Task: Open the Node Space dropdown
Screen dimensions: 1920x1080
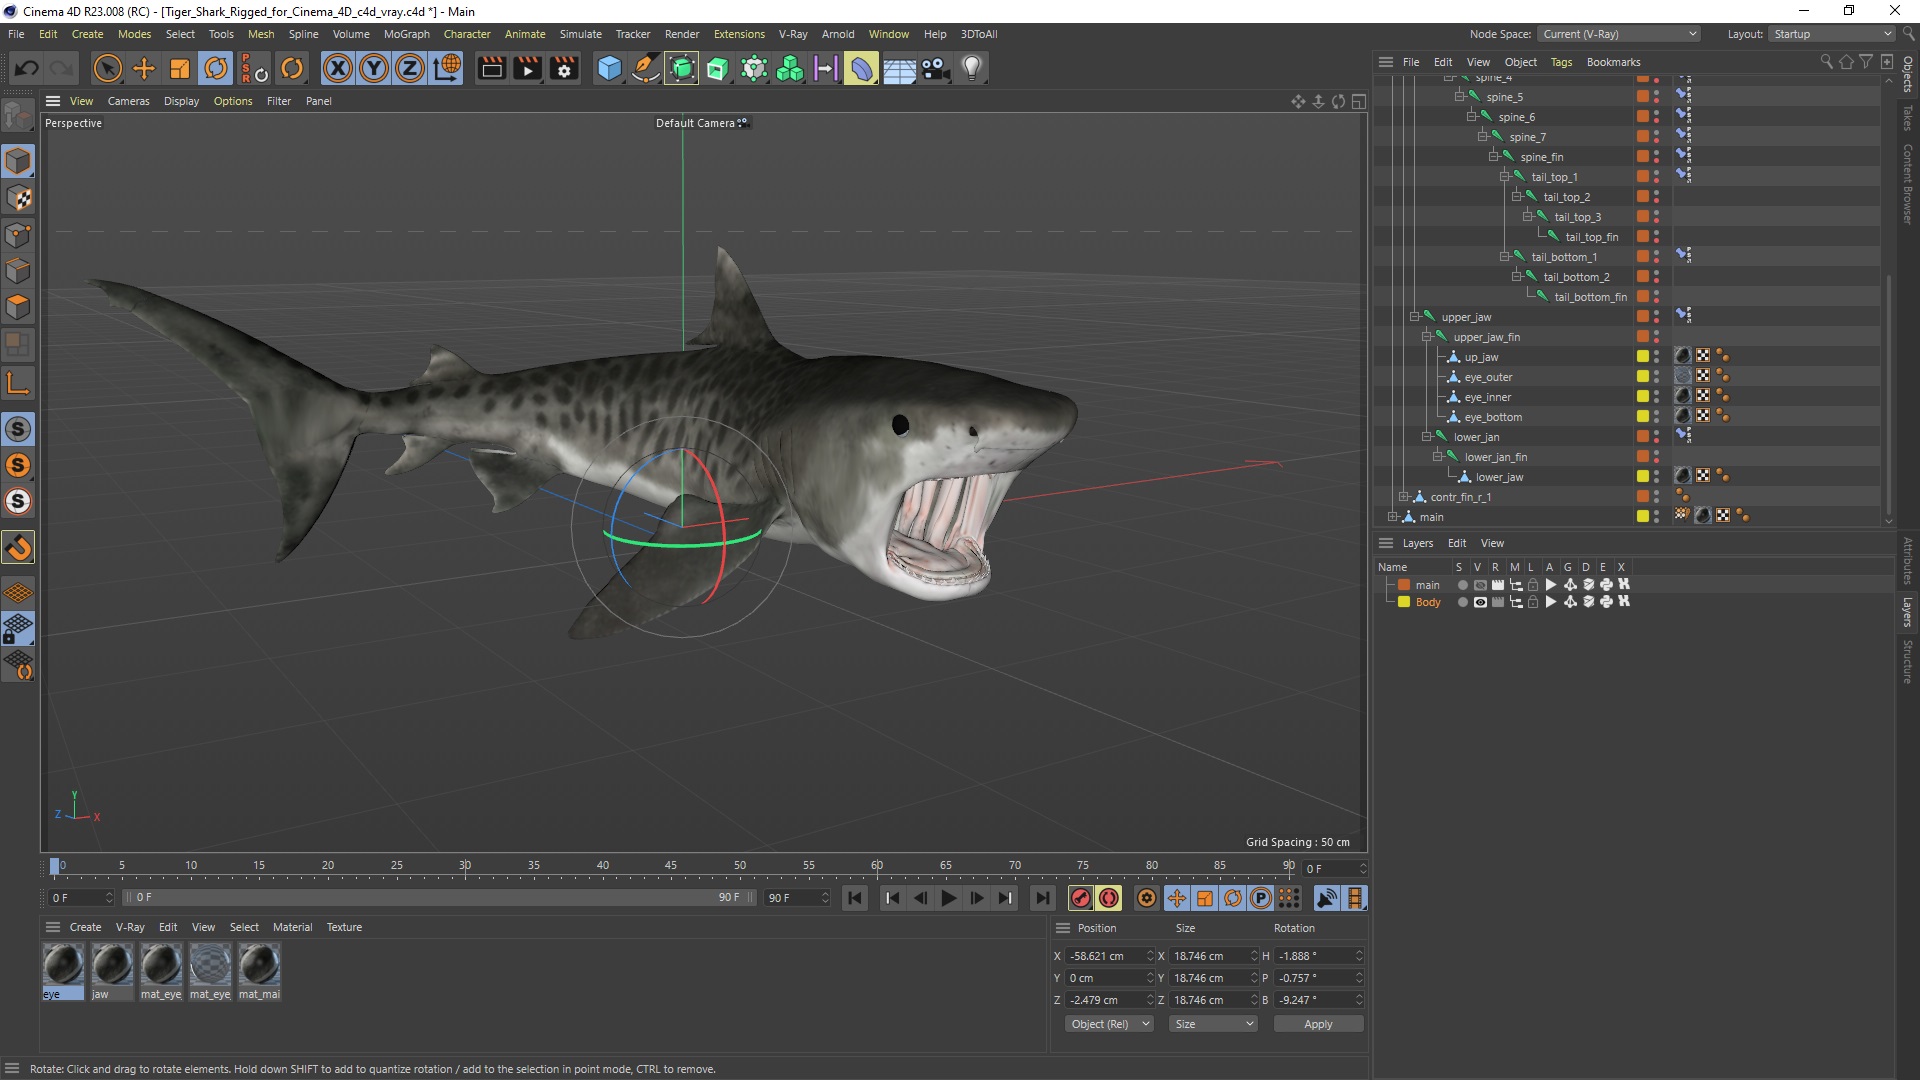Action: [1618, 34]
